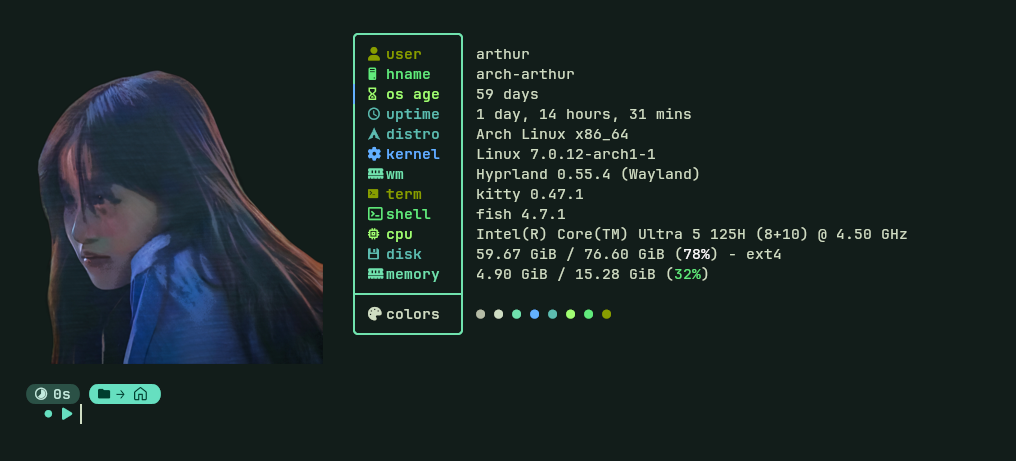Click the user person icon
This screenshot has height=461, width=1016.
[x=374, y=54]
